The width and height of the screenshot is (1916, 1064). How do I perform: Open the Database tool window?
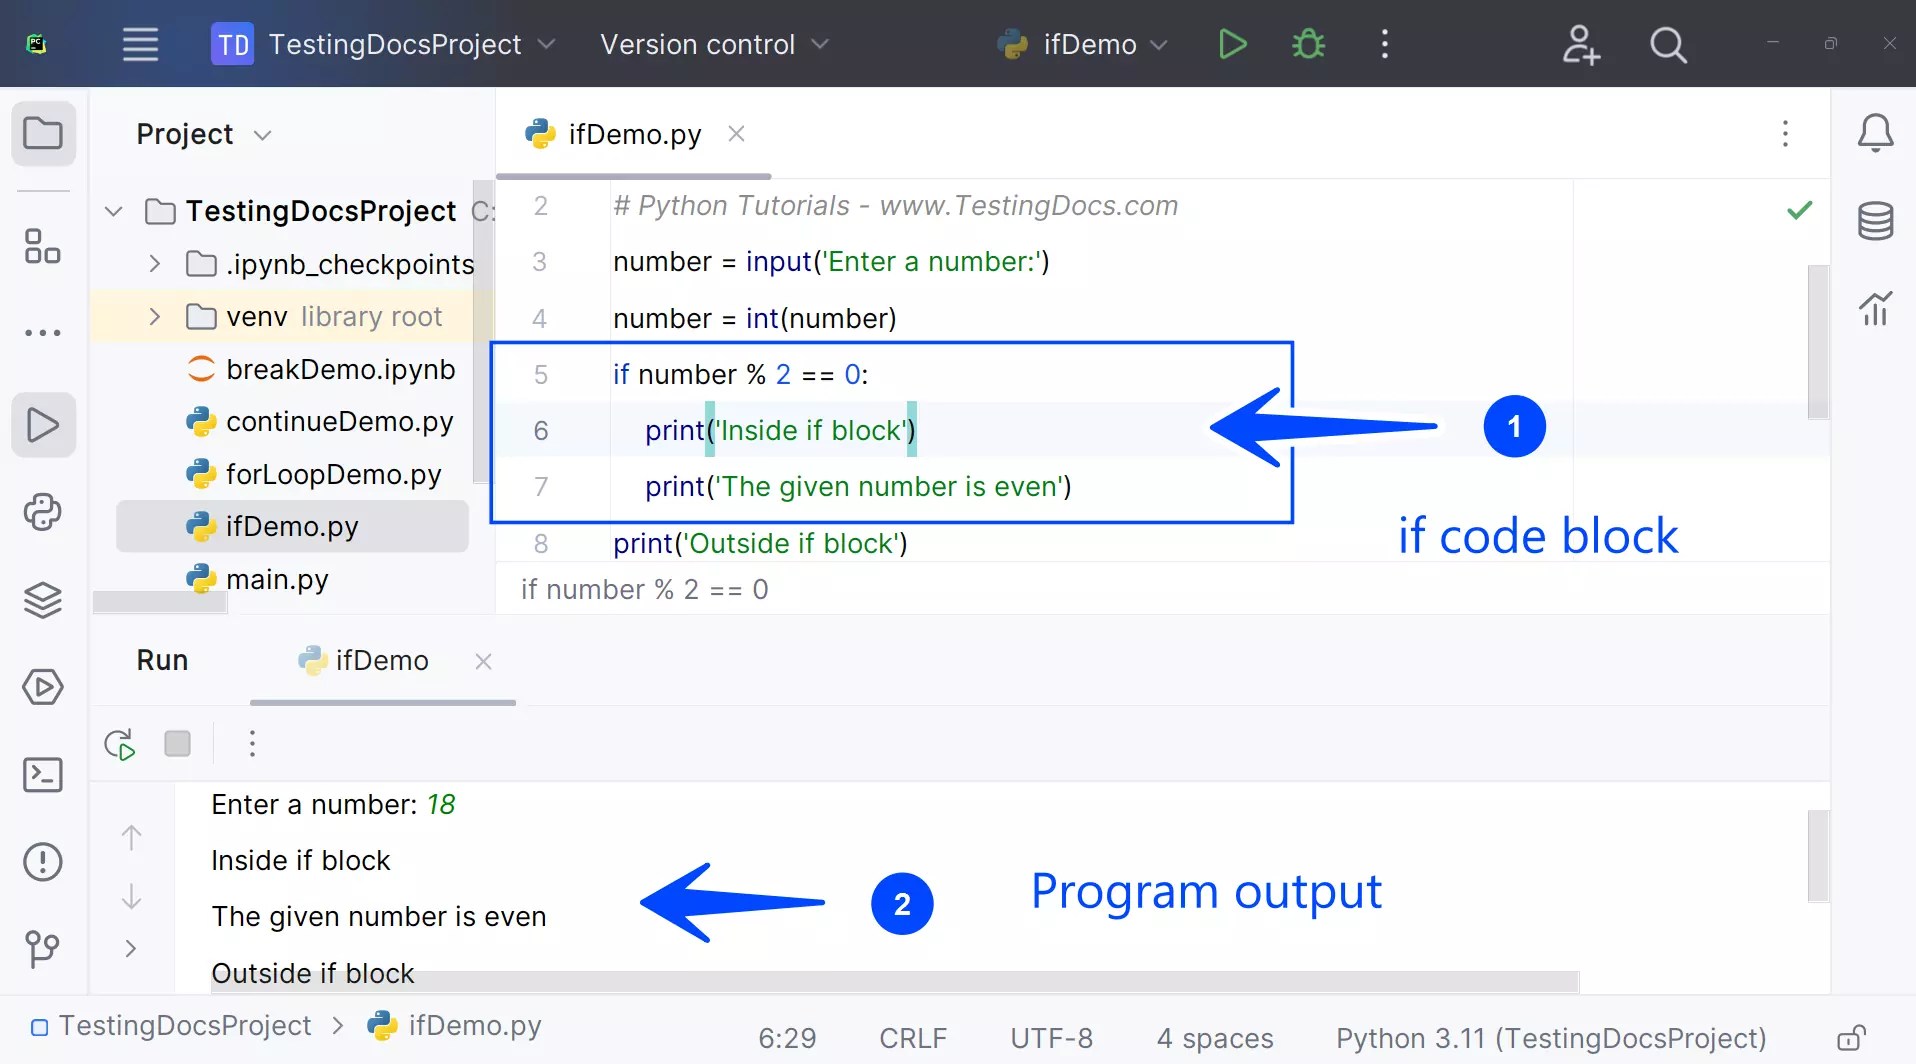pyautogui.click(x=1875, y=221)
